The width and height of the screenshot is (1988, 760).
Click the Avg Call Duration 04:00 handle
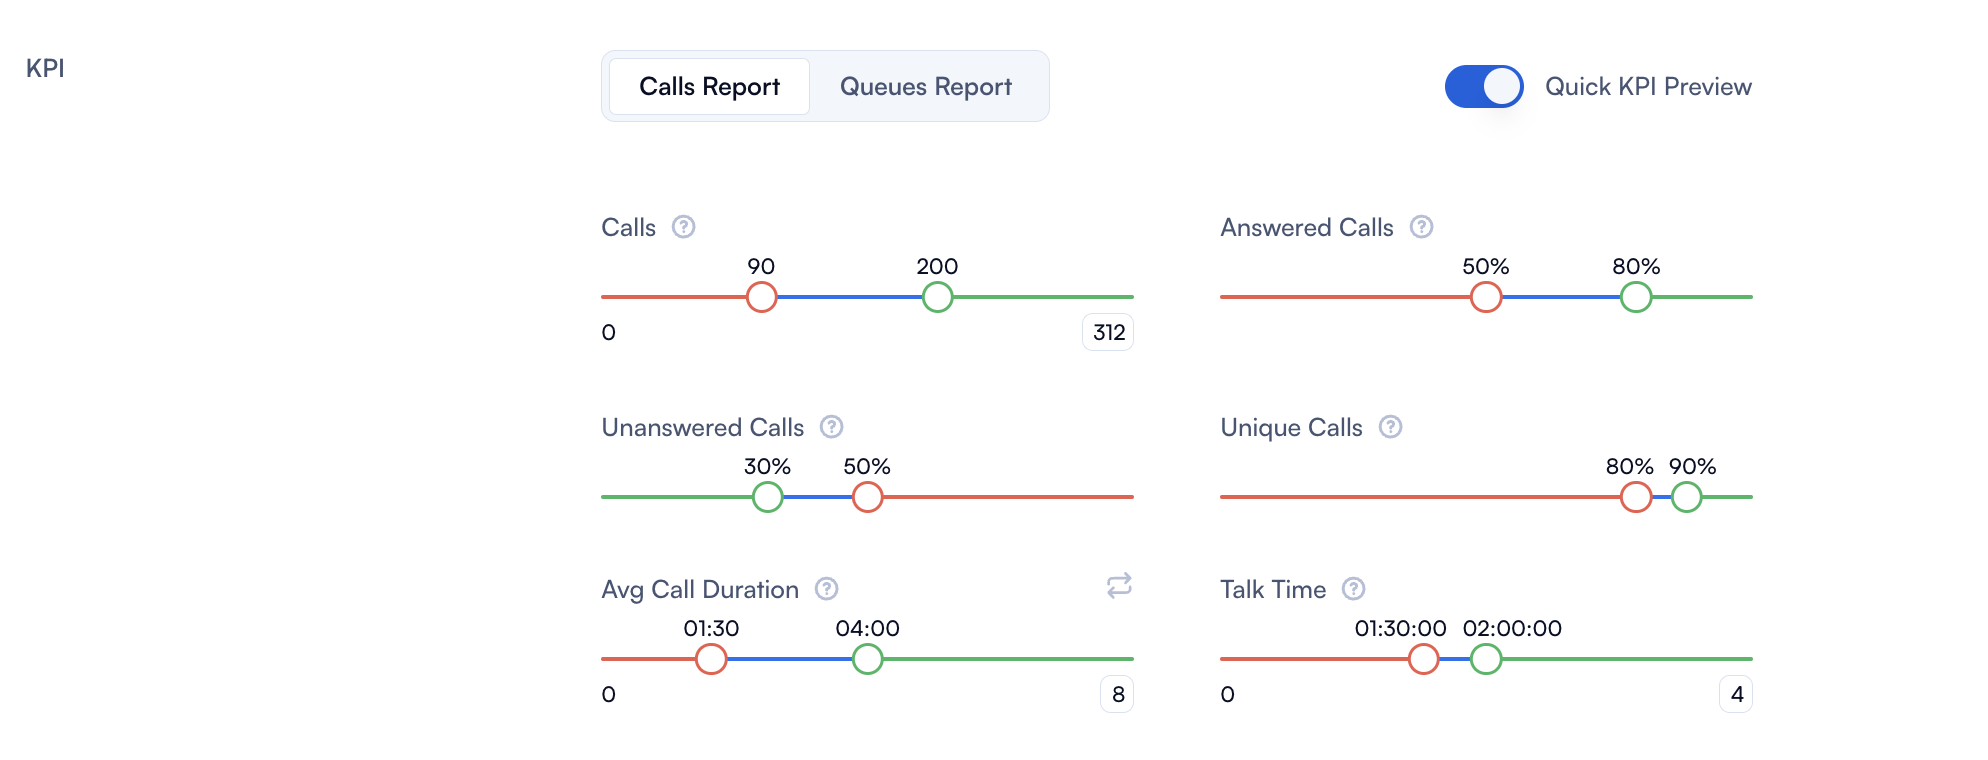coord(867,659)
